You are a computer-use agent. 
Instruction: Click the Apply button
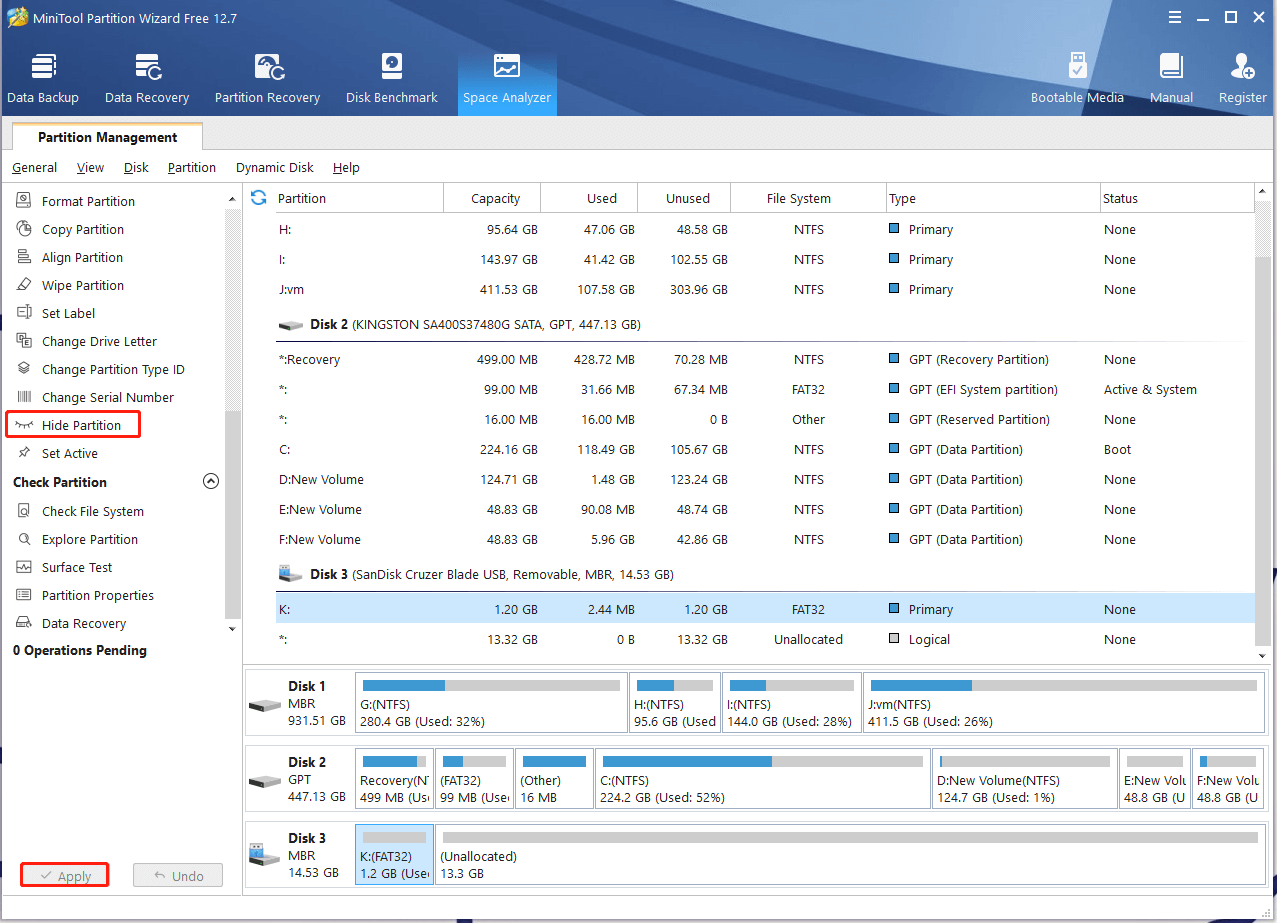pos(65,876)
